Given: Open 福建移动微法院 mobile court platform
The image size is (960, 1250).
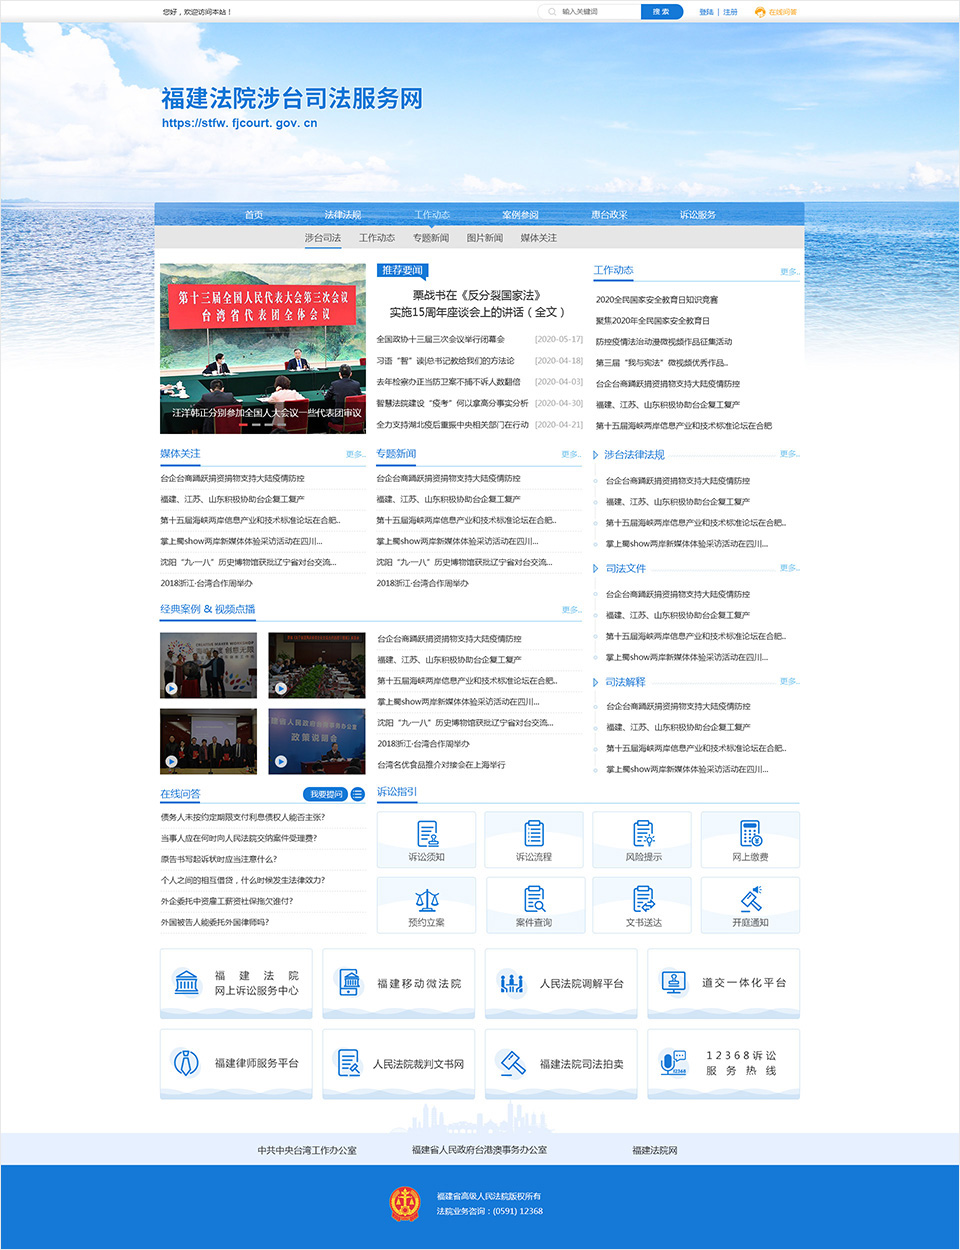Looking at the screenshot, I should (398, 983).
